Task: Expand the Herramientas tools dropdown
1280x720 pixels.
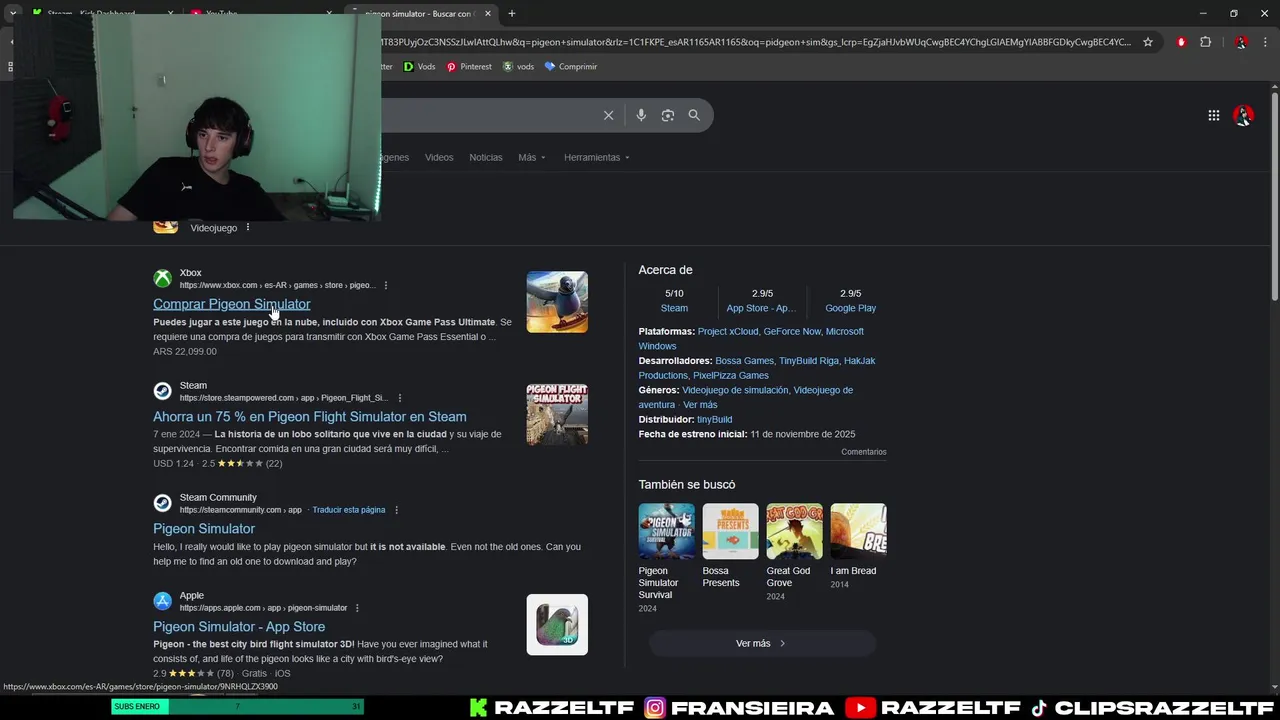Action: tap(596, 157)
